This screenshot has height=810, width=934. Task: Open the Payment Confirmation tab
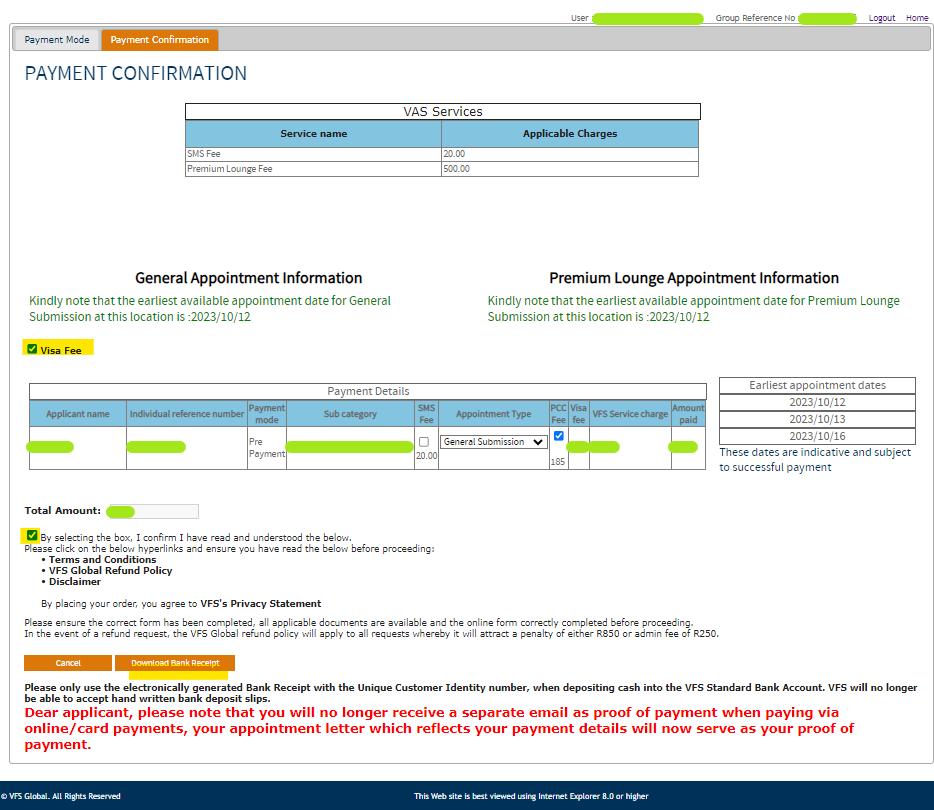160,40
